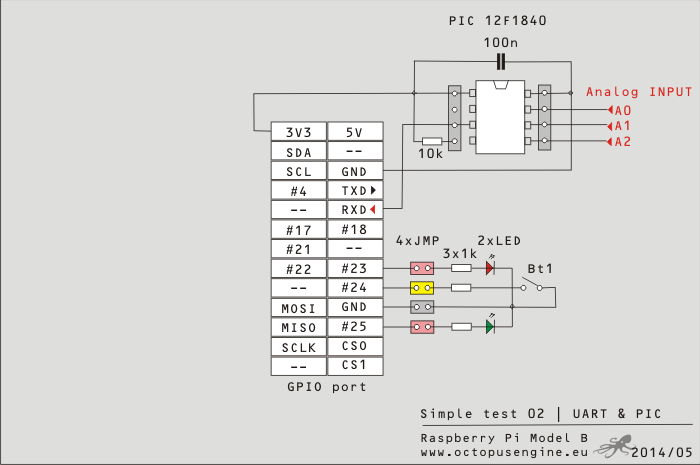
Task: Click the #24 pin cell
Action: pos(355,288)
